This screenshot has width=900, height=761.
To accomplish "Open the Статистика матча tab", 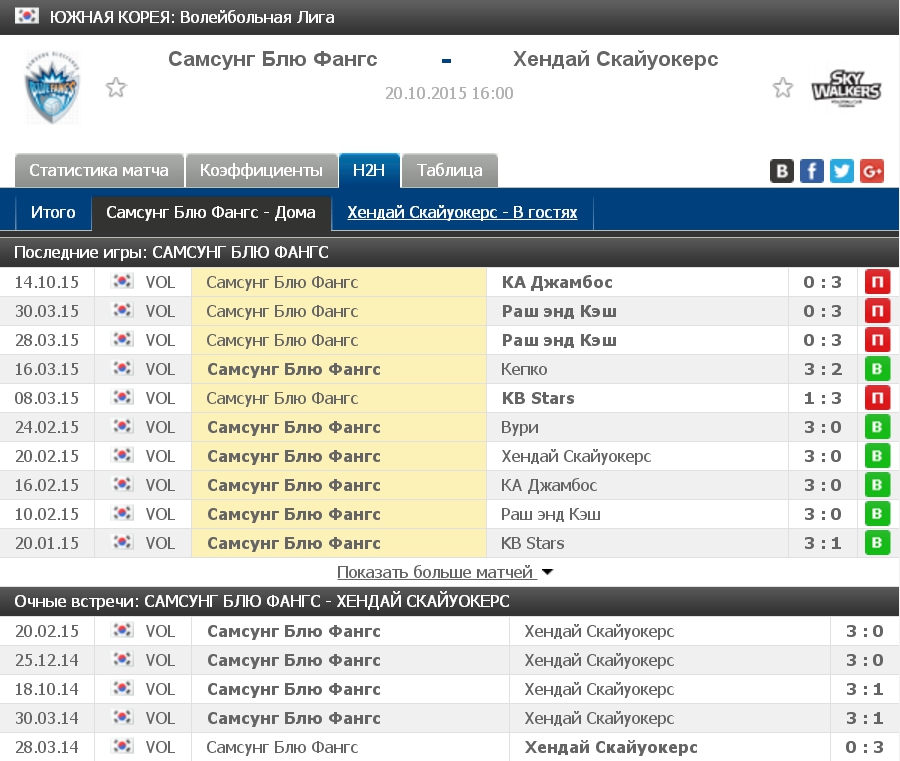I will 99,171.
